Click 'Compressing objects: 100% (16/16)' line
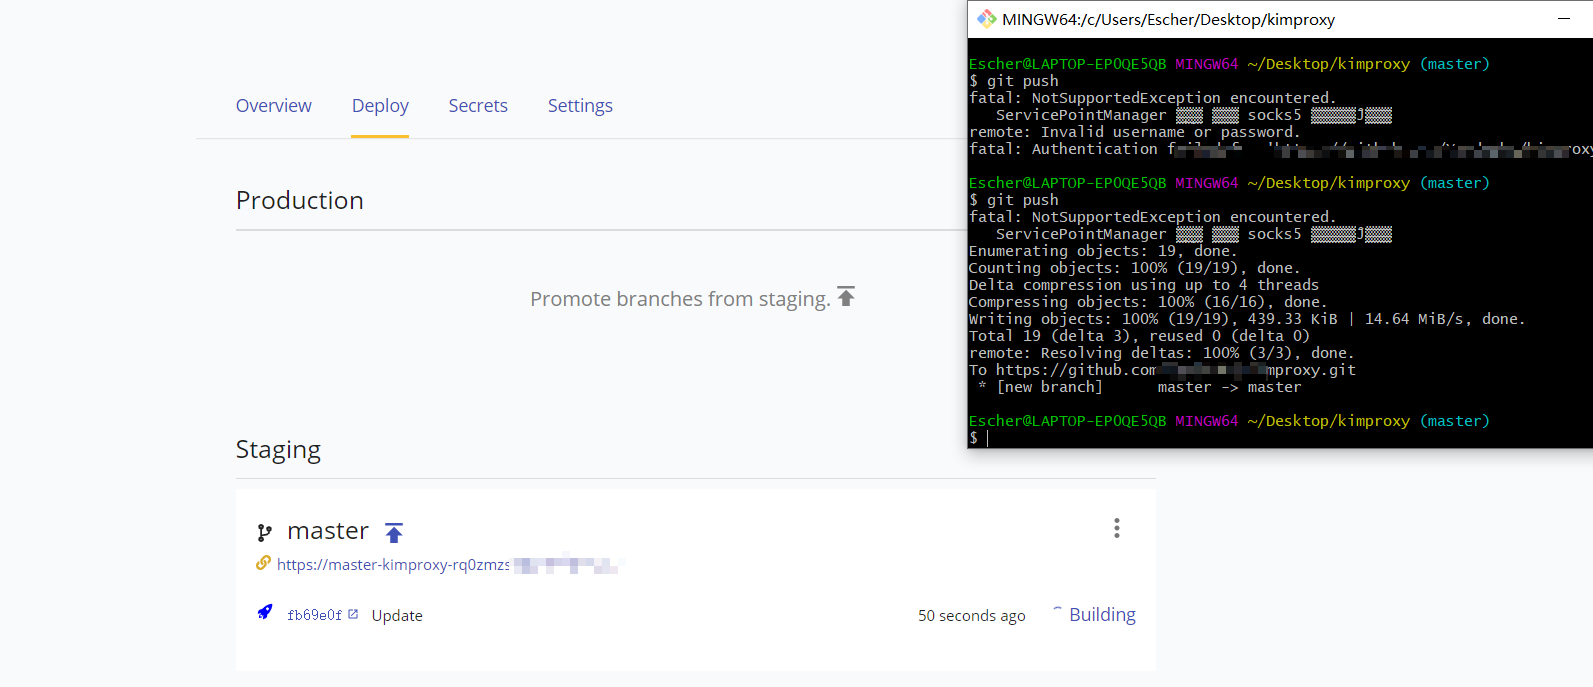The image size is (1593, 687). tap(1147, 302)
